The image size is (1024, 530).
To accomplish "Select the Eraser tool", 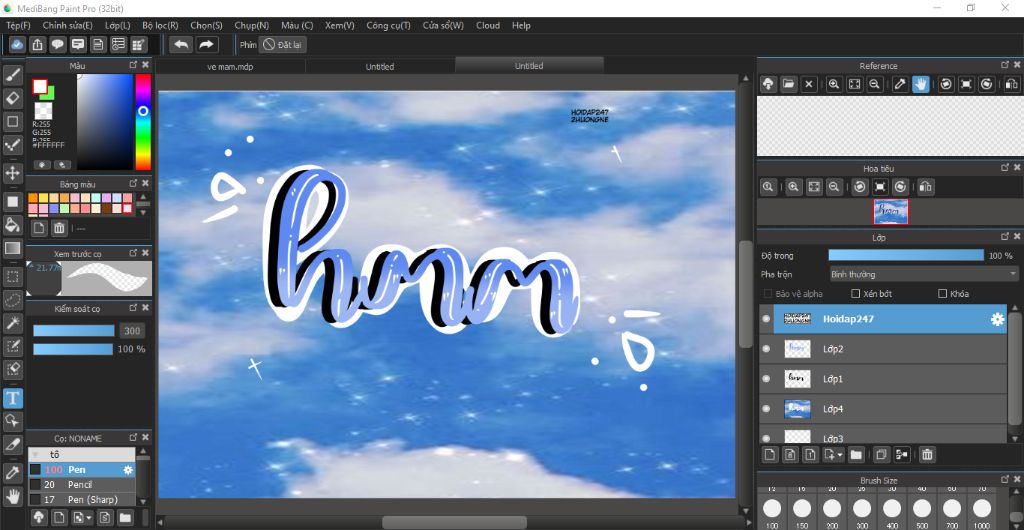I will point(12,99).
